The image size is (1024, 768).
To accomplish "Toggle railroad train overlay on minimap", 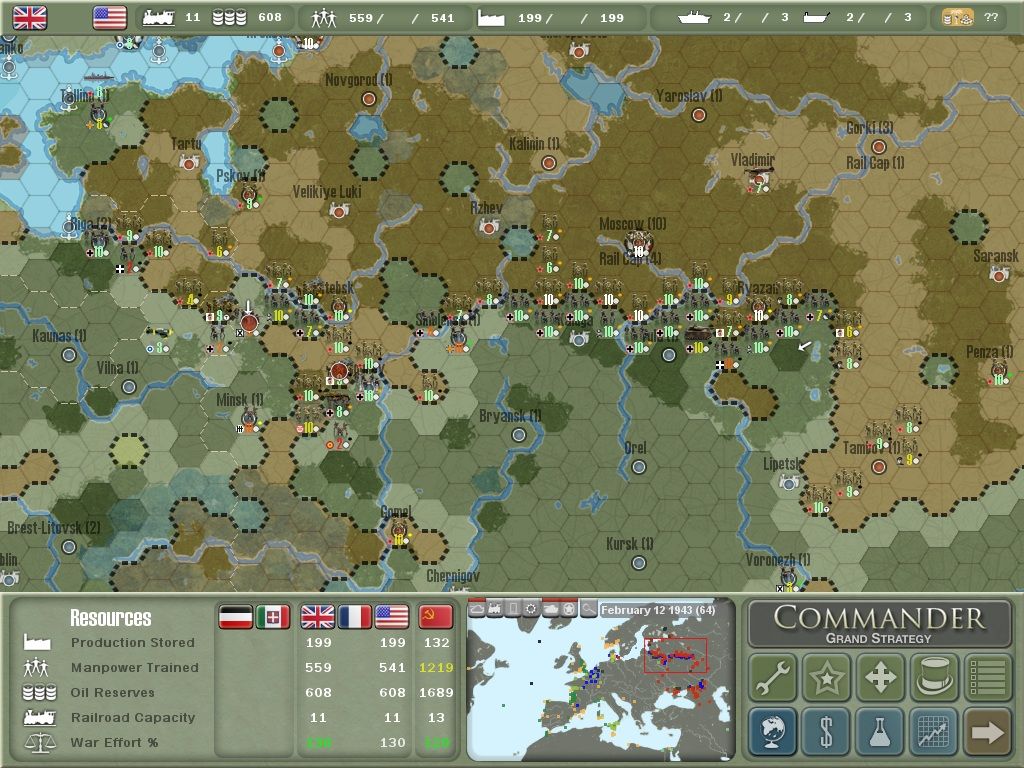I will (496, 609).
